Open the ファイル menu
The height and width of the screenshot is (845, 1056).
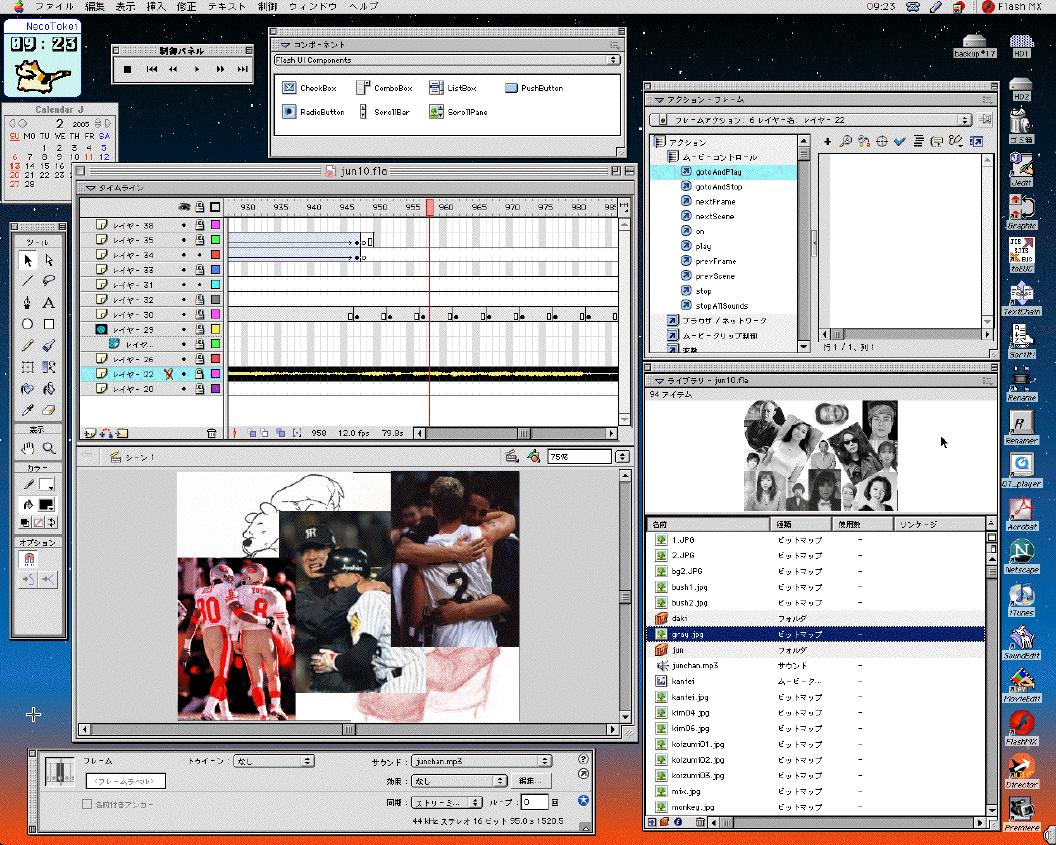click(54, 6)
